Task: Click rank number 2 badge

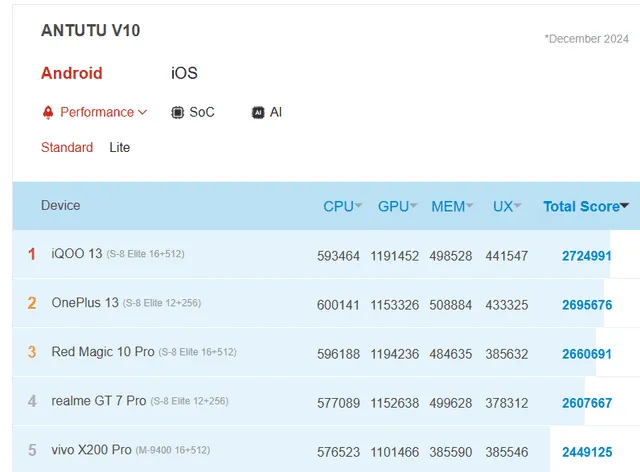Action: coord(32,303)
